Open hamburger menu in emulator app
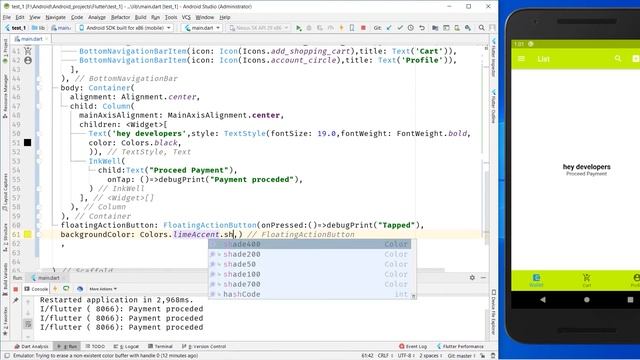640x360 pixels. point(521,59)
